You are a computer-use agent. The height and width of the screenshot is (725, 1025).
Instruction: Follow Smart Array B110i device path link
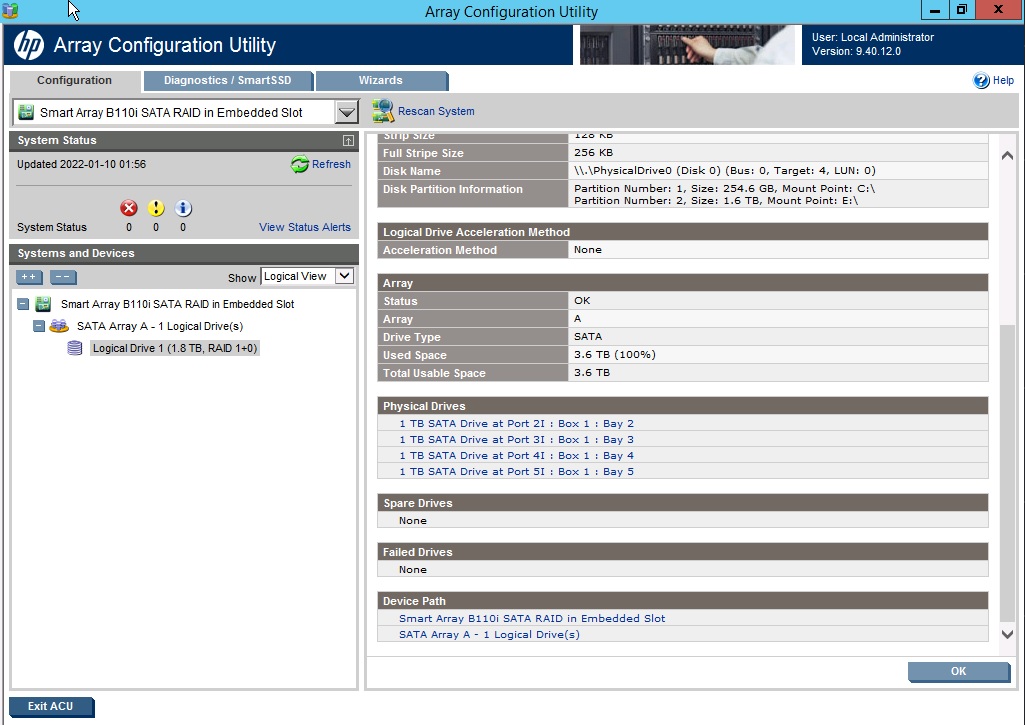click(x=532, y=618)
